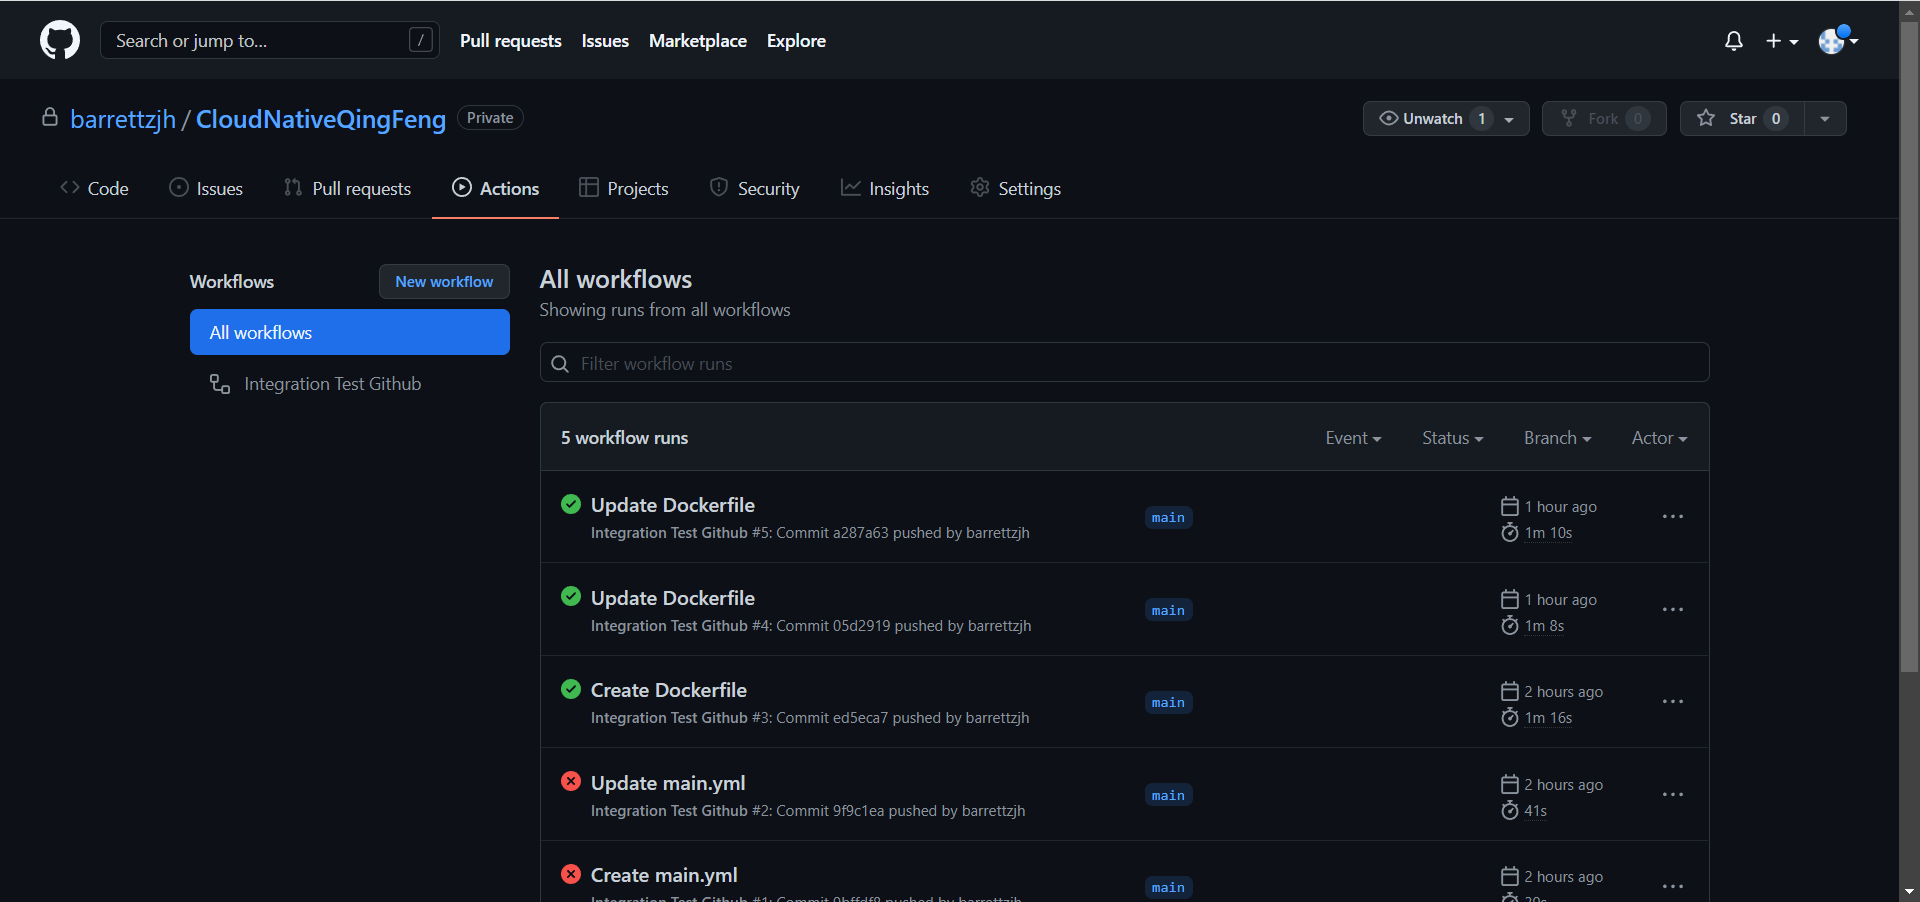
Task: Open Pull requests in top navigation
Action: tap(511, 41)
